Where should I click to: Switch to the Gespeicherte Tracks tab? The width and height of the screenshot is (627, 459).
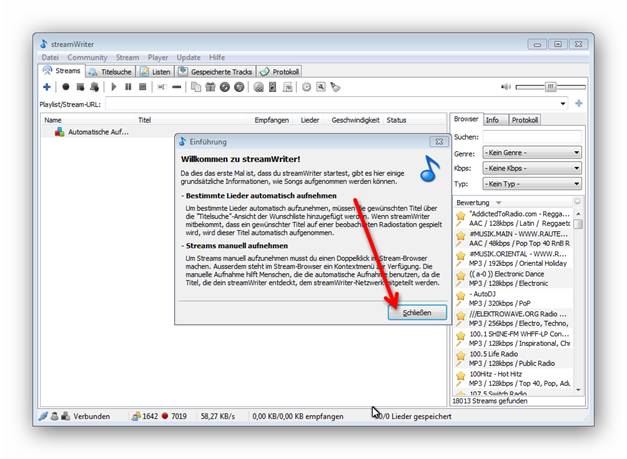[216, 72]
